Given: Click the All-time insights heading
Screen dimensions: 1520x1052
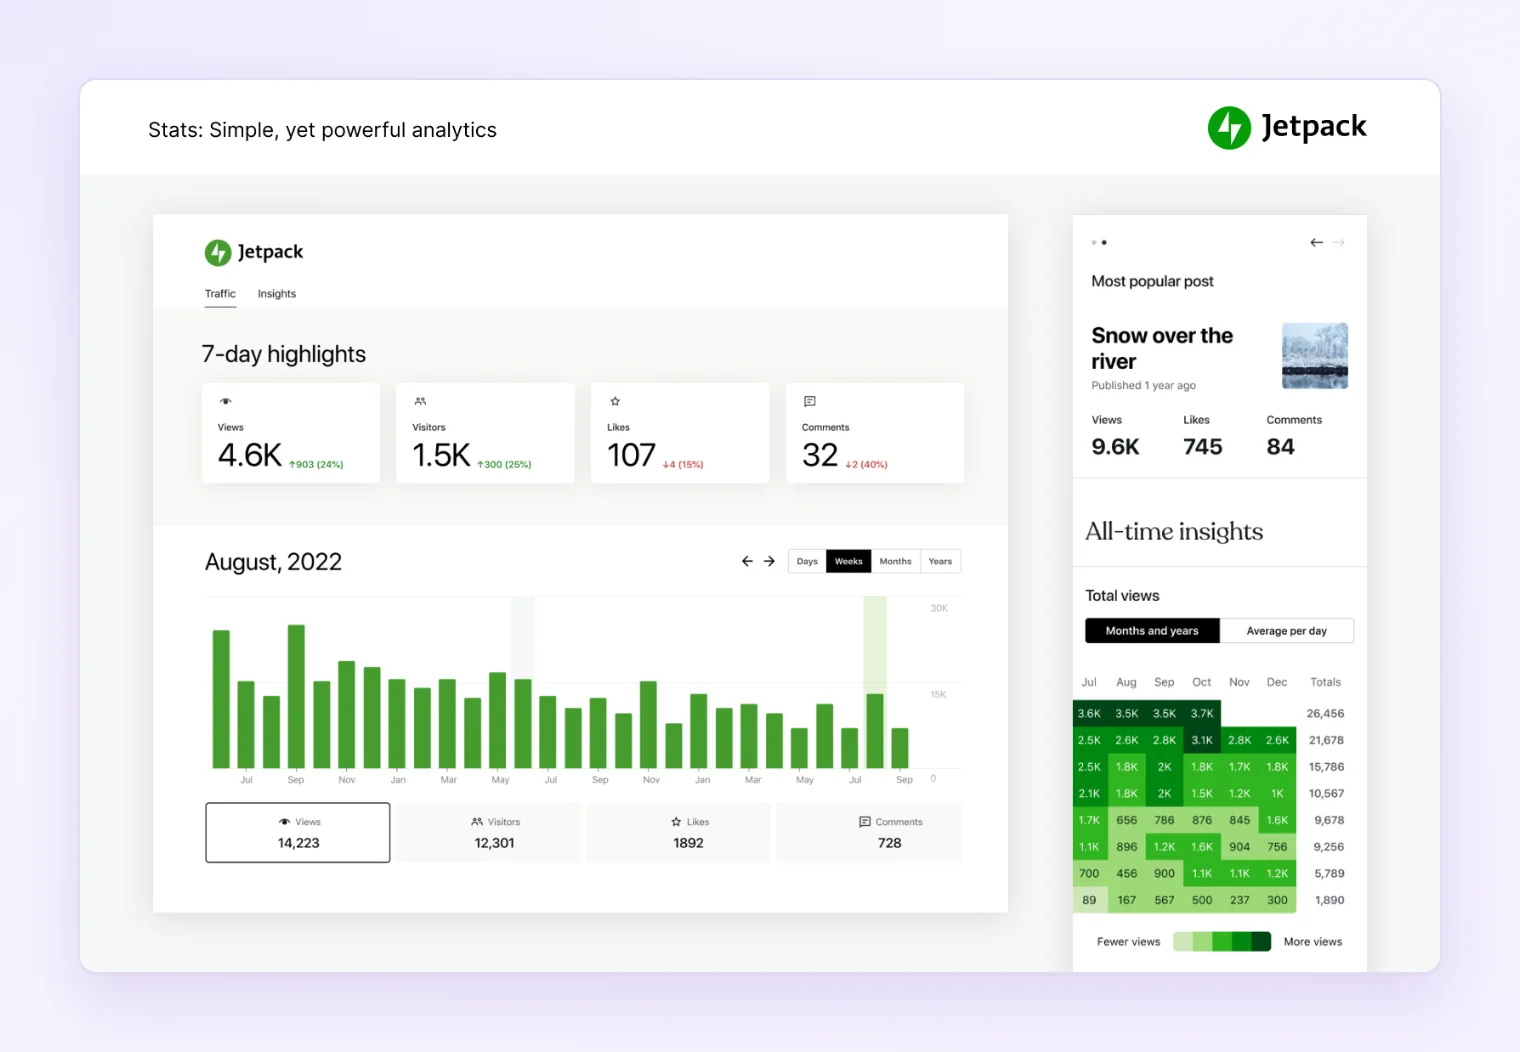Looking at the screenshot, I should (1174, 531).
